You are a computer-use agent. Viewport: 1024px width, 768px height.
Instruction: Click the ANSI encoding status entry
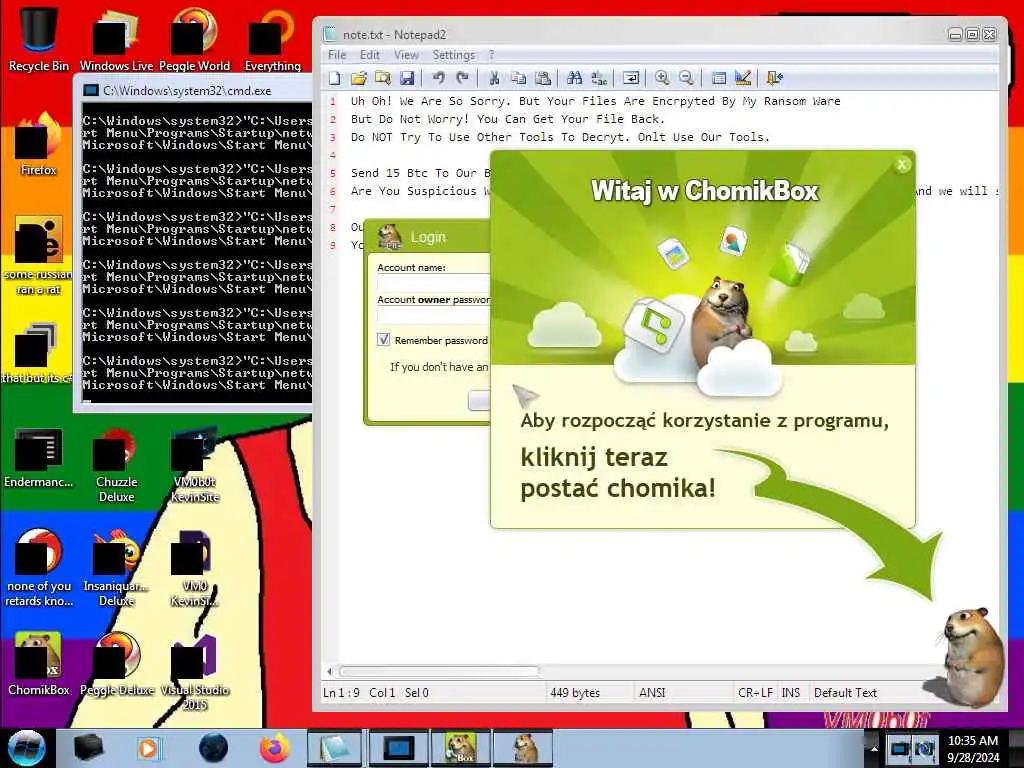click(652, 693)
